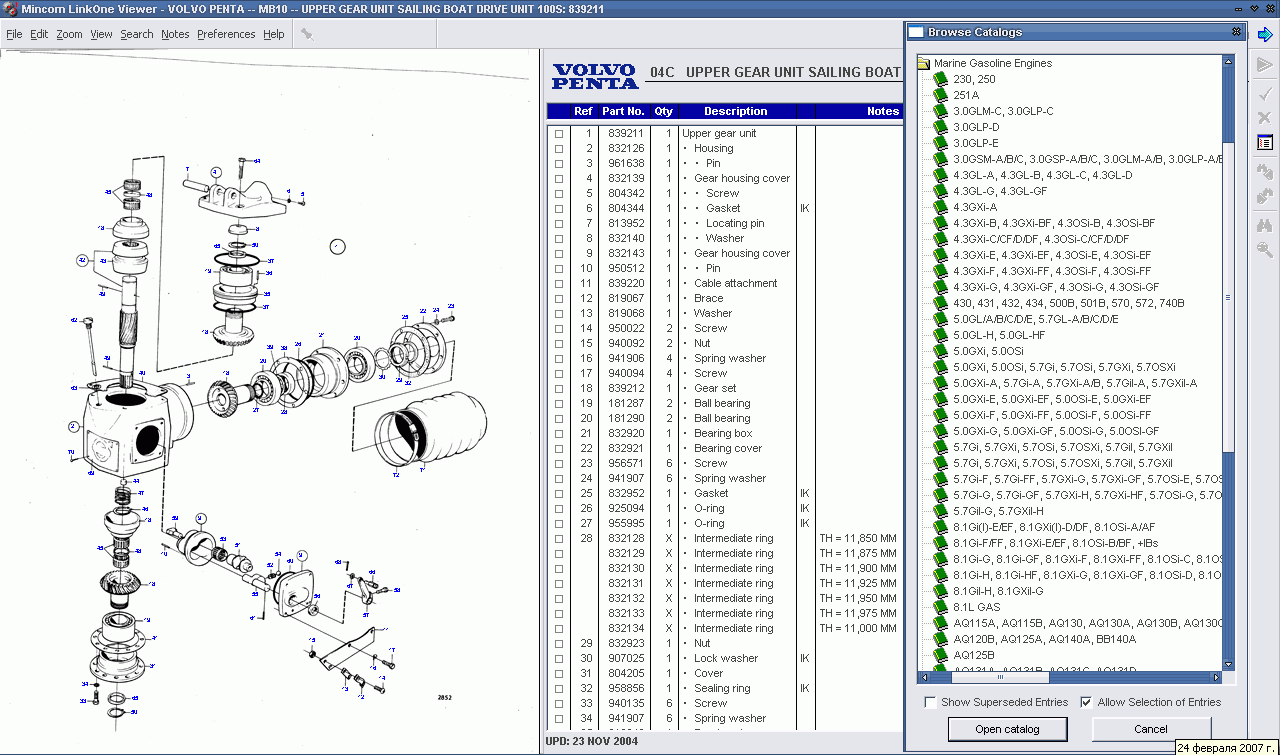Click the catalog tree scroll-right arrow

click(x=1216, y=677)
